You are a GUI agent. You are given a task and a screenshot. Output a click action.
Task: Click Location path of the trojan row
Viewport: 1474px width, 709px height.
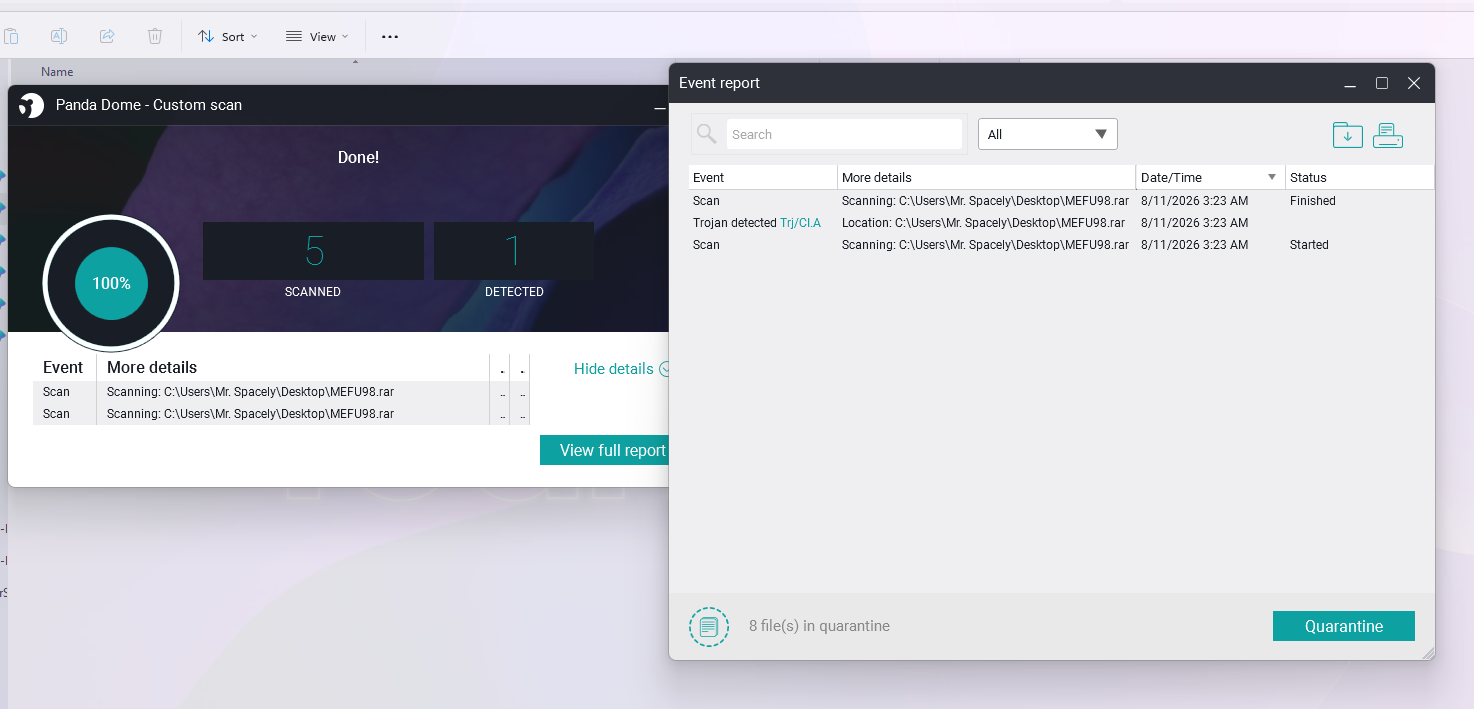tap(983, 223)
